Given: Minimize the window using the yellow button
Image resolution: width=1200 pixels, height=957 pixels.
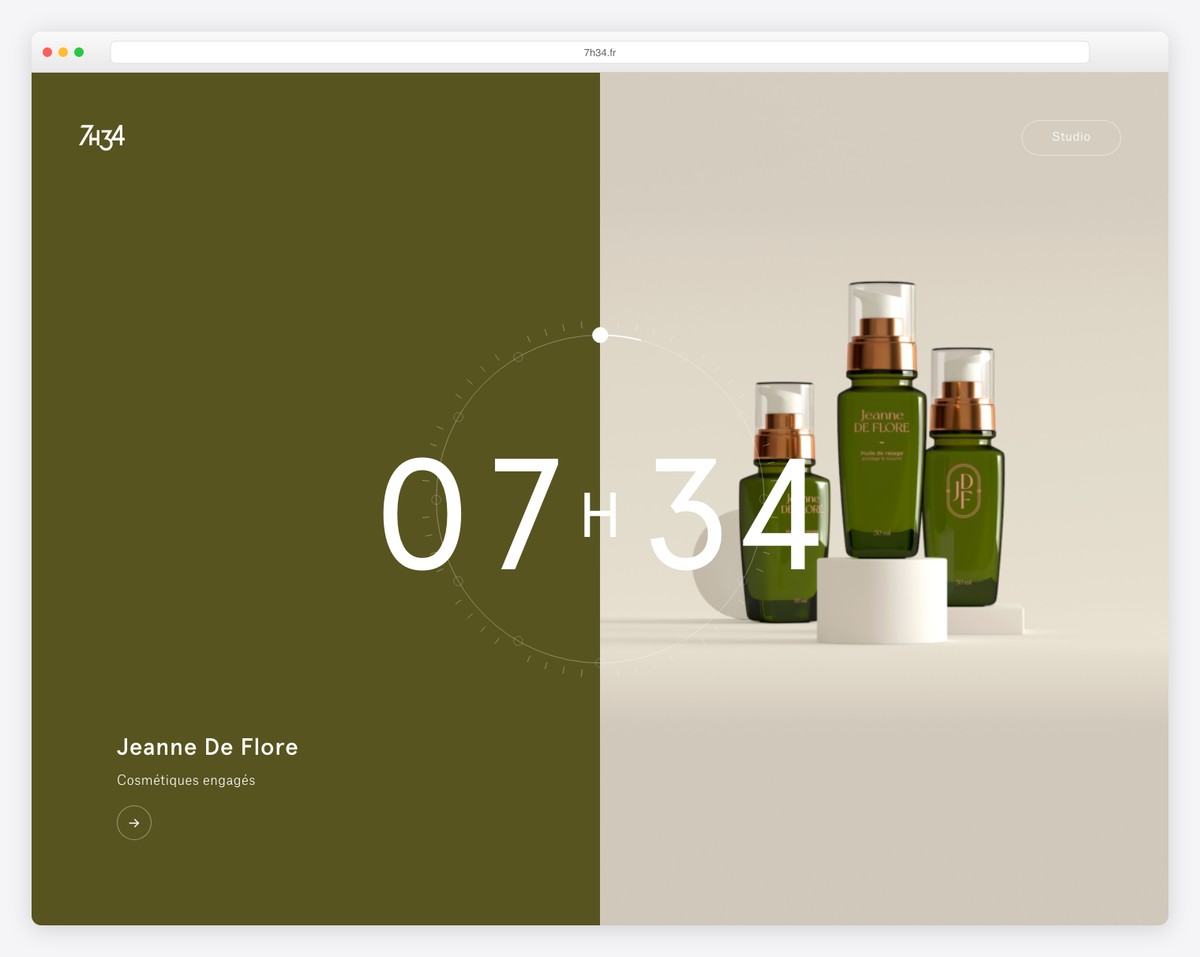Looking at the screenshot, I should tap(63, 52).
